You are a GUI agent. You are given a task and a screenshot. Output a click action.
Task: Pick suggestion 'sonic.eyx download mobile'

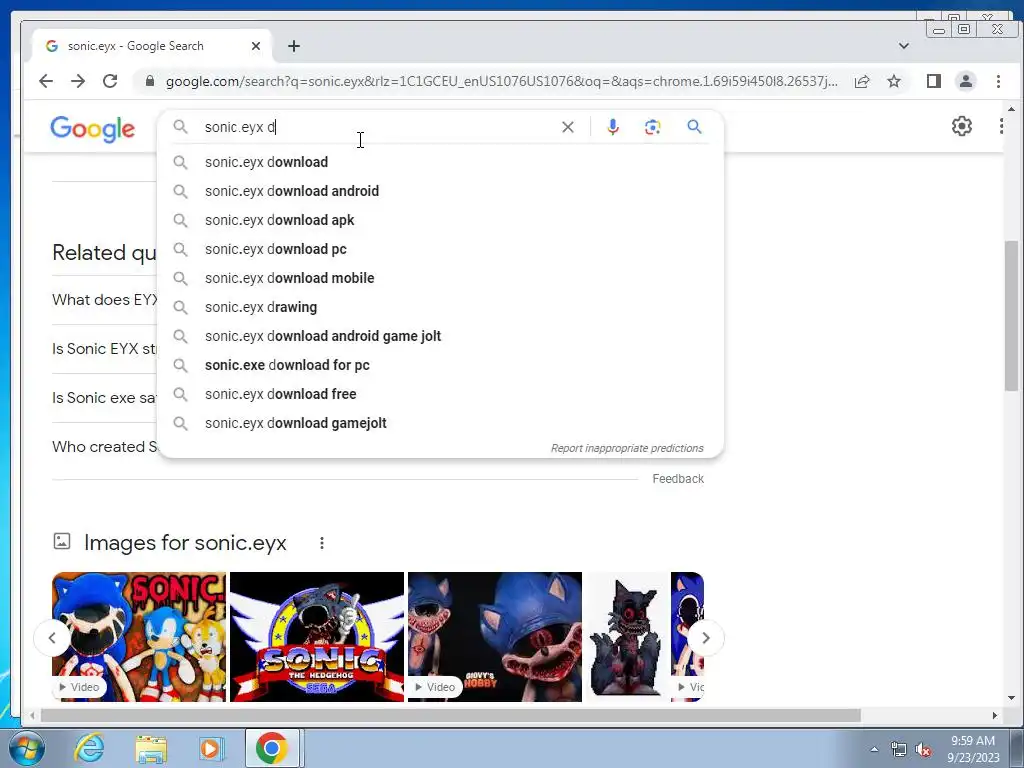(440, 278)
